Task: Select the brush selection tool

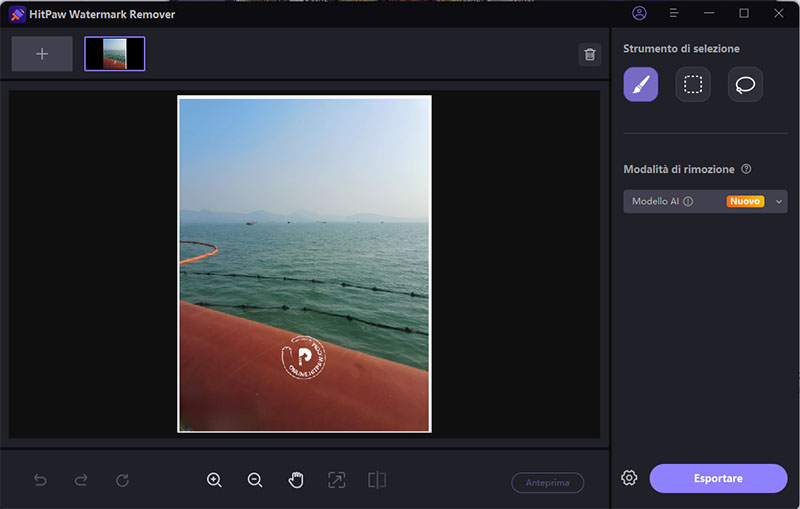Action: click(641, 85)
